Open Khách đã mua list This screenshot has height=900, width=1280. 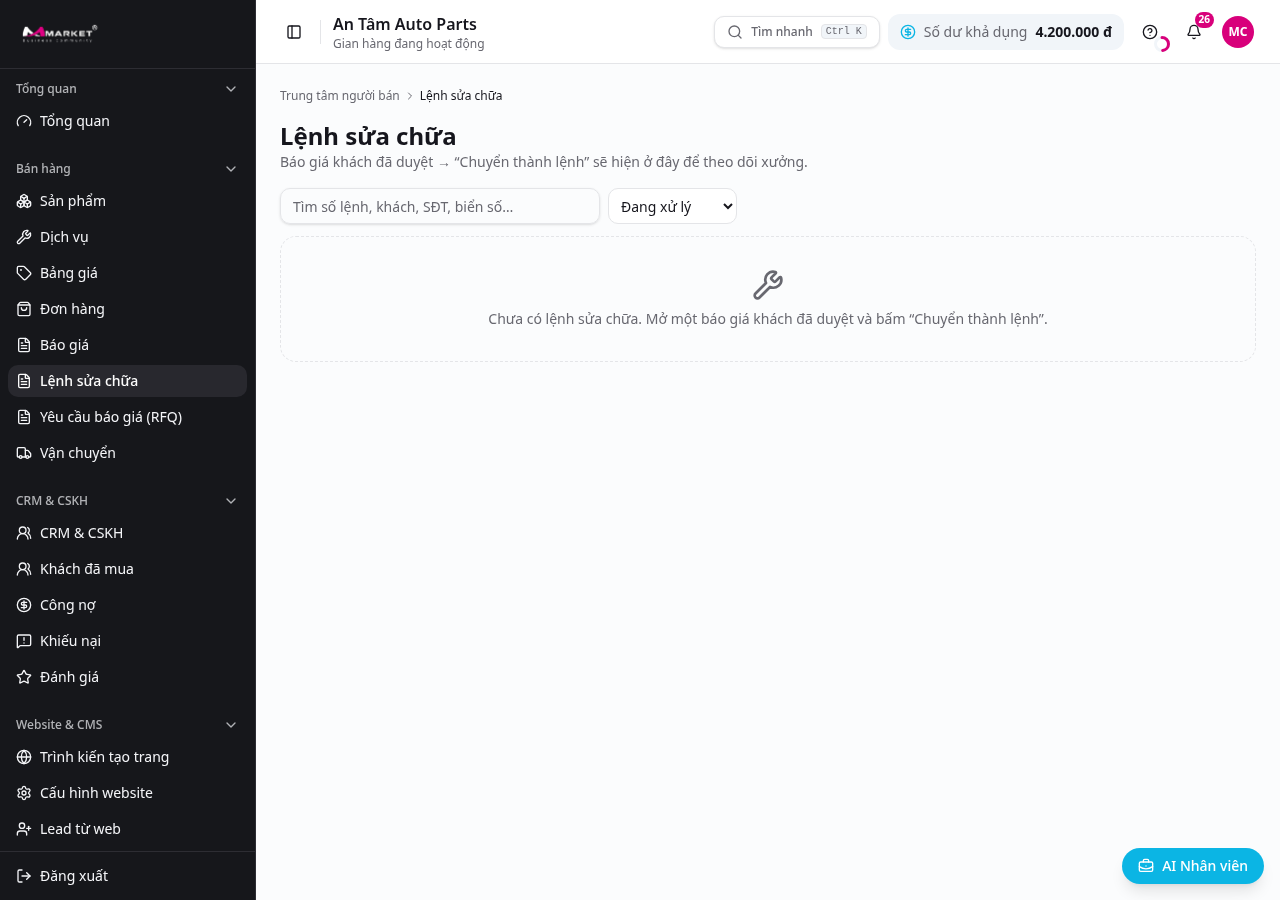click(127, 569)
